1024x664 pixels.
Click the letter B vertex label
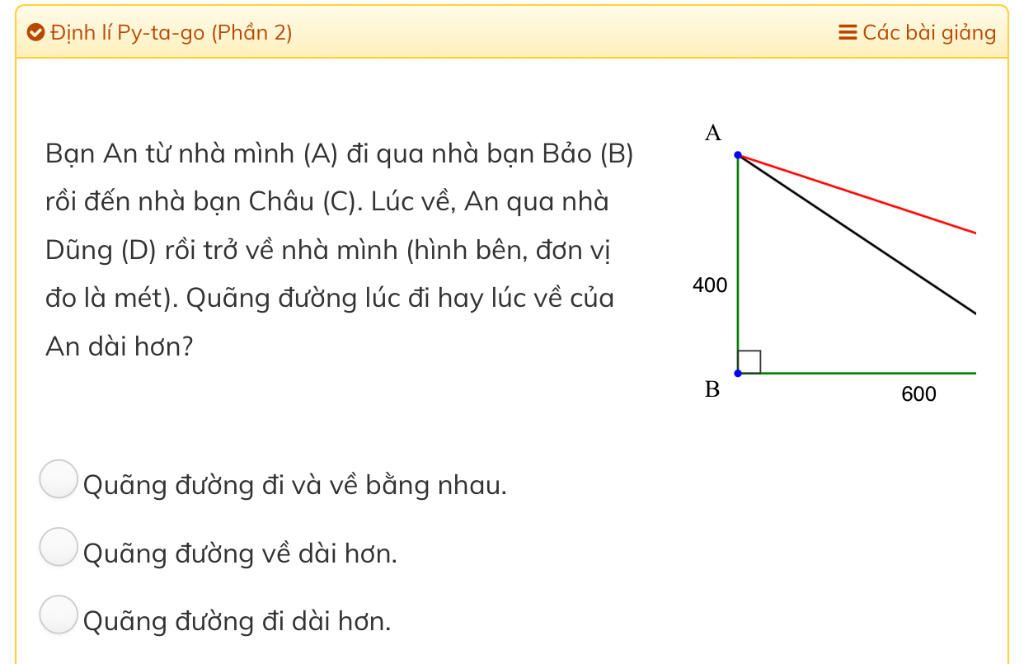tap(712, 390)
